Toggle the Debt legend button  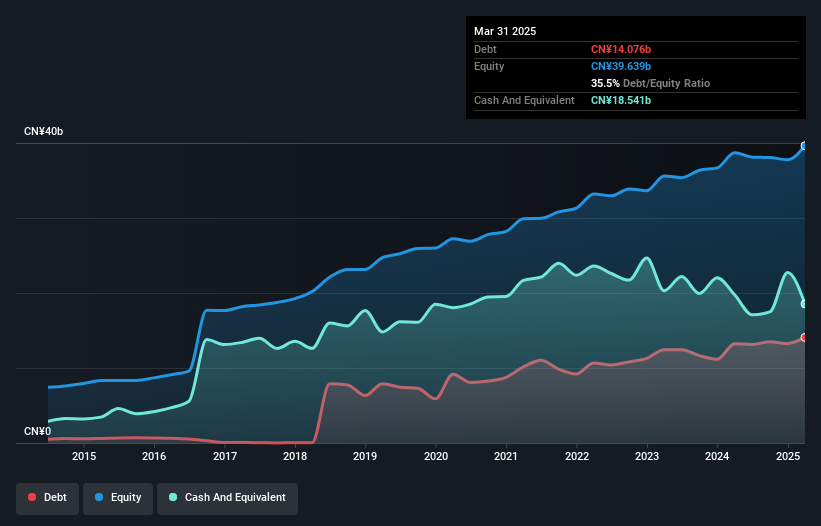(x=48, y=498)
